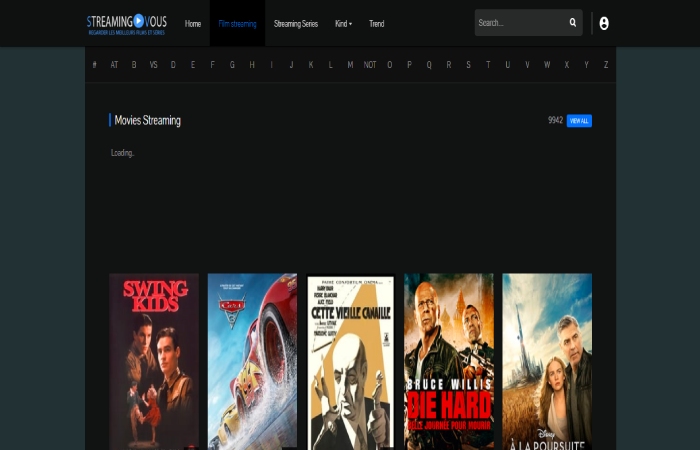Viewport: 700px width, 450px height.
Task: Filter movies by letter P
Action: click(x=409, y=65)
